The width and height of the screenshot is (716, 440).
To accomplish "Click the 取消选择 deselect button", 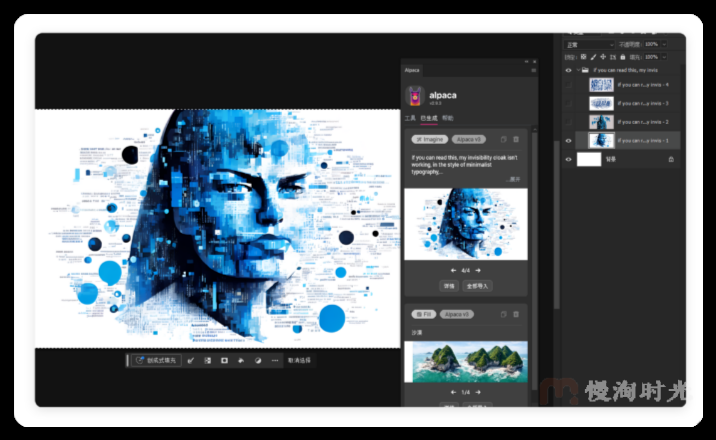I will (299, 360).
